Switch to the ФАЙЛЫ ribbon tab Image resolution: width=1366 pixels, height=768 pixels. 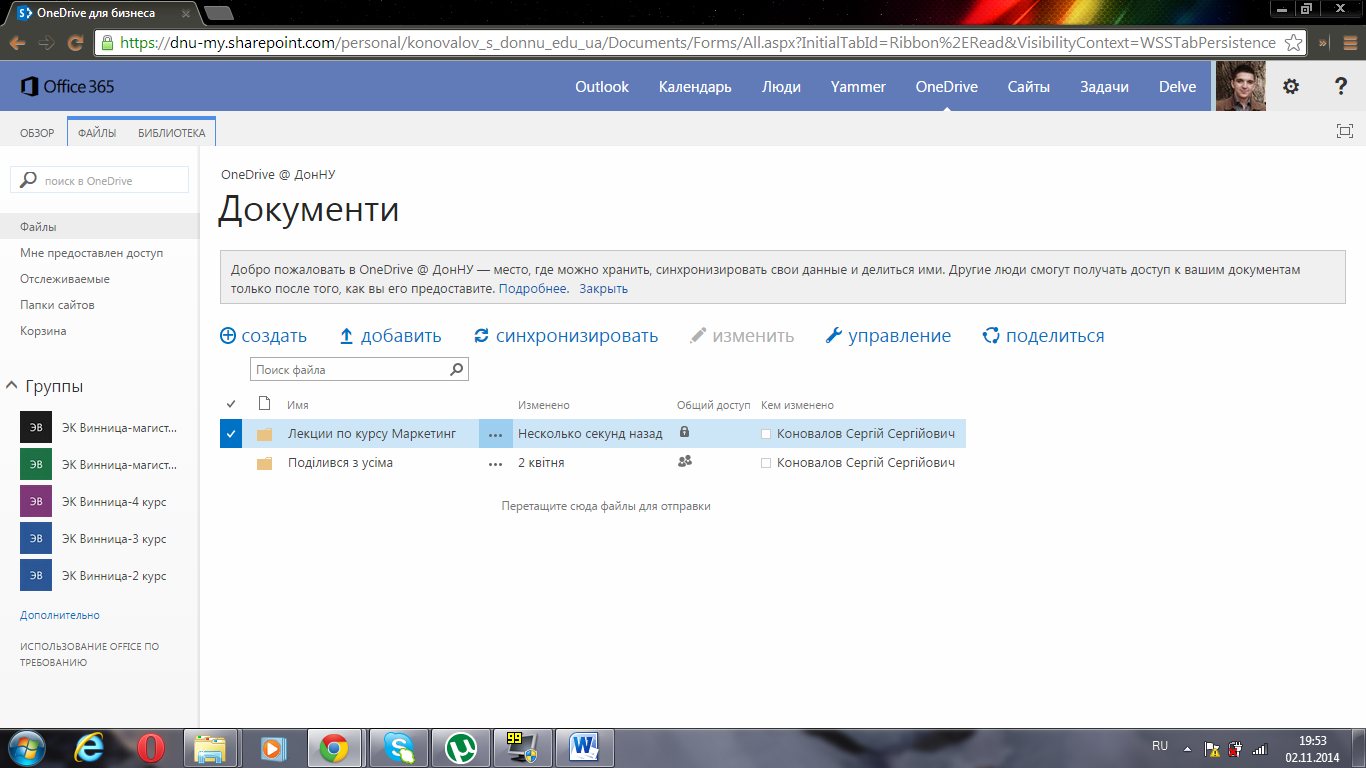[x=97, y=133]
